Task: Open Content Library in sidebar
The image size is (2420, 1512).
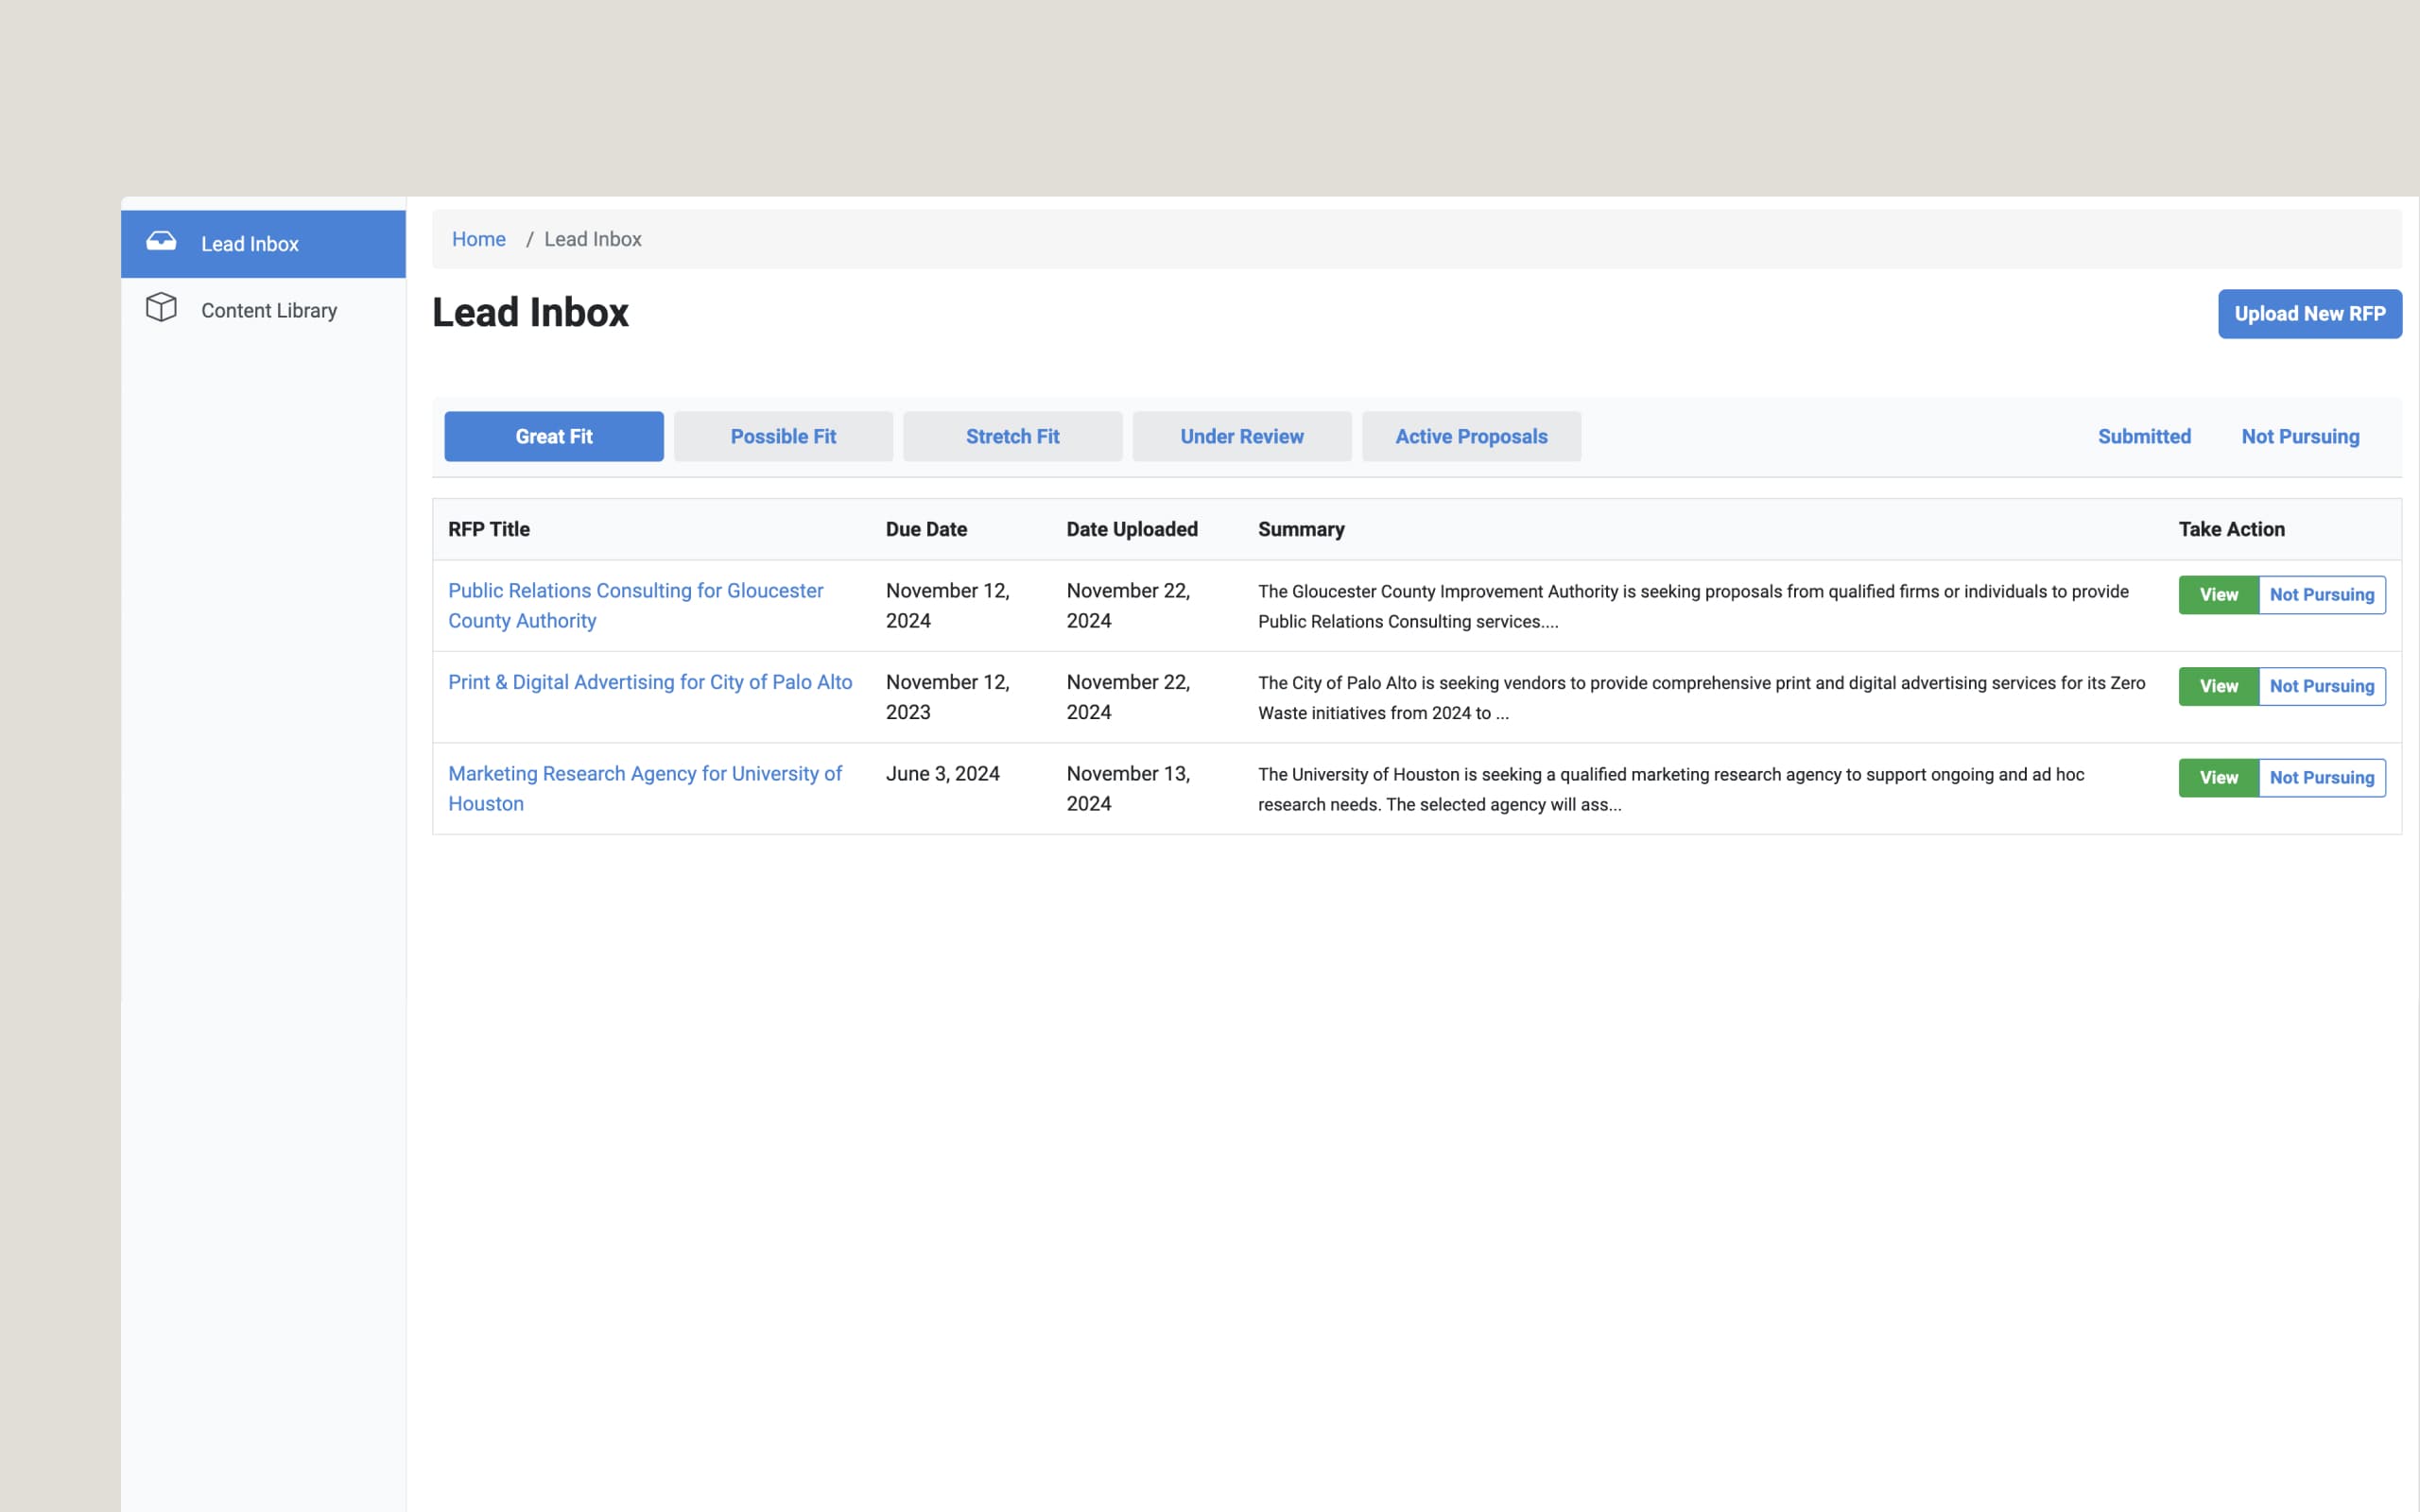Action: click(268, 311)
